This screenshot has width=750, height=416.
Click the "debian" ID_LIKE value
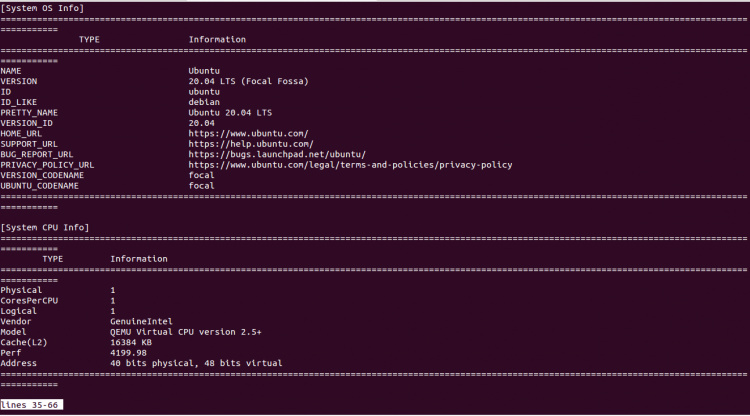pyautogui.click(x=204, y=102)
